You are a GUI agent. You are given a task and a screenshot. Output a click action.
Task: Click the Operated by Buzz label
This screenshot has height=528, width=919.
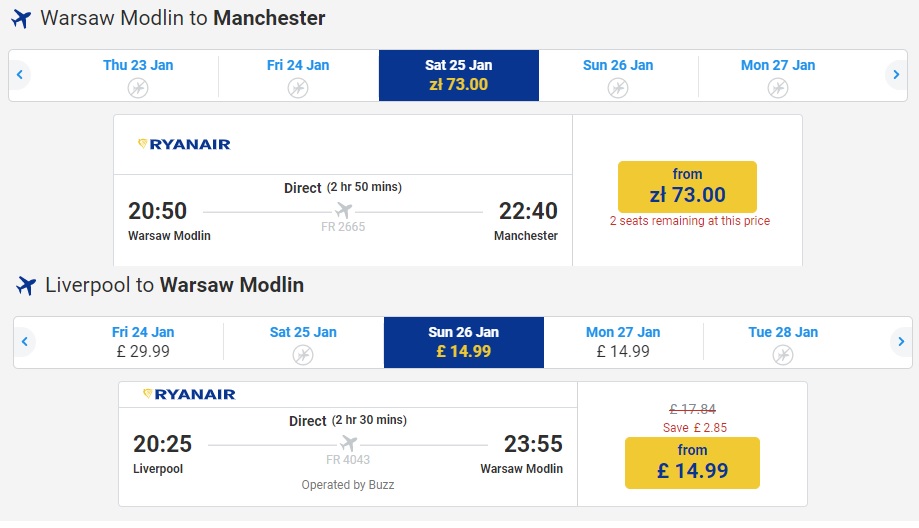coord(348,485)
